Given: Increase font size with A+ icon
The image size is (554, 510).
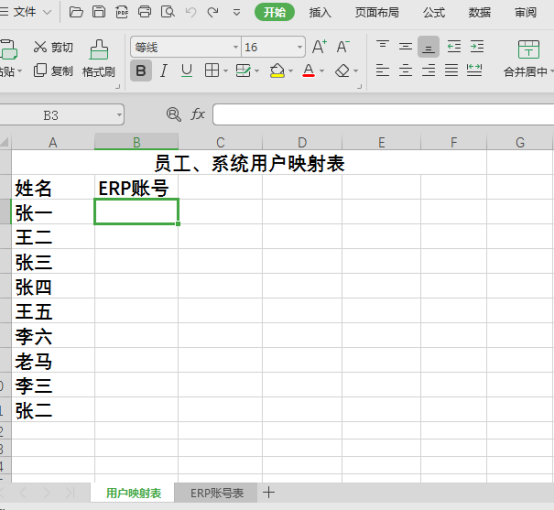Looking at the screenshot, I should (319, 47).
